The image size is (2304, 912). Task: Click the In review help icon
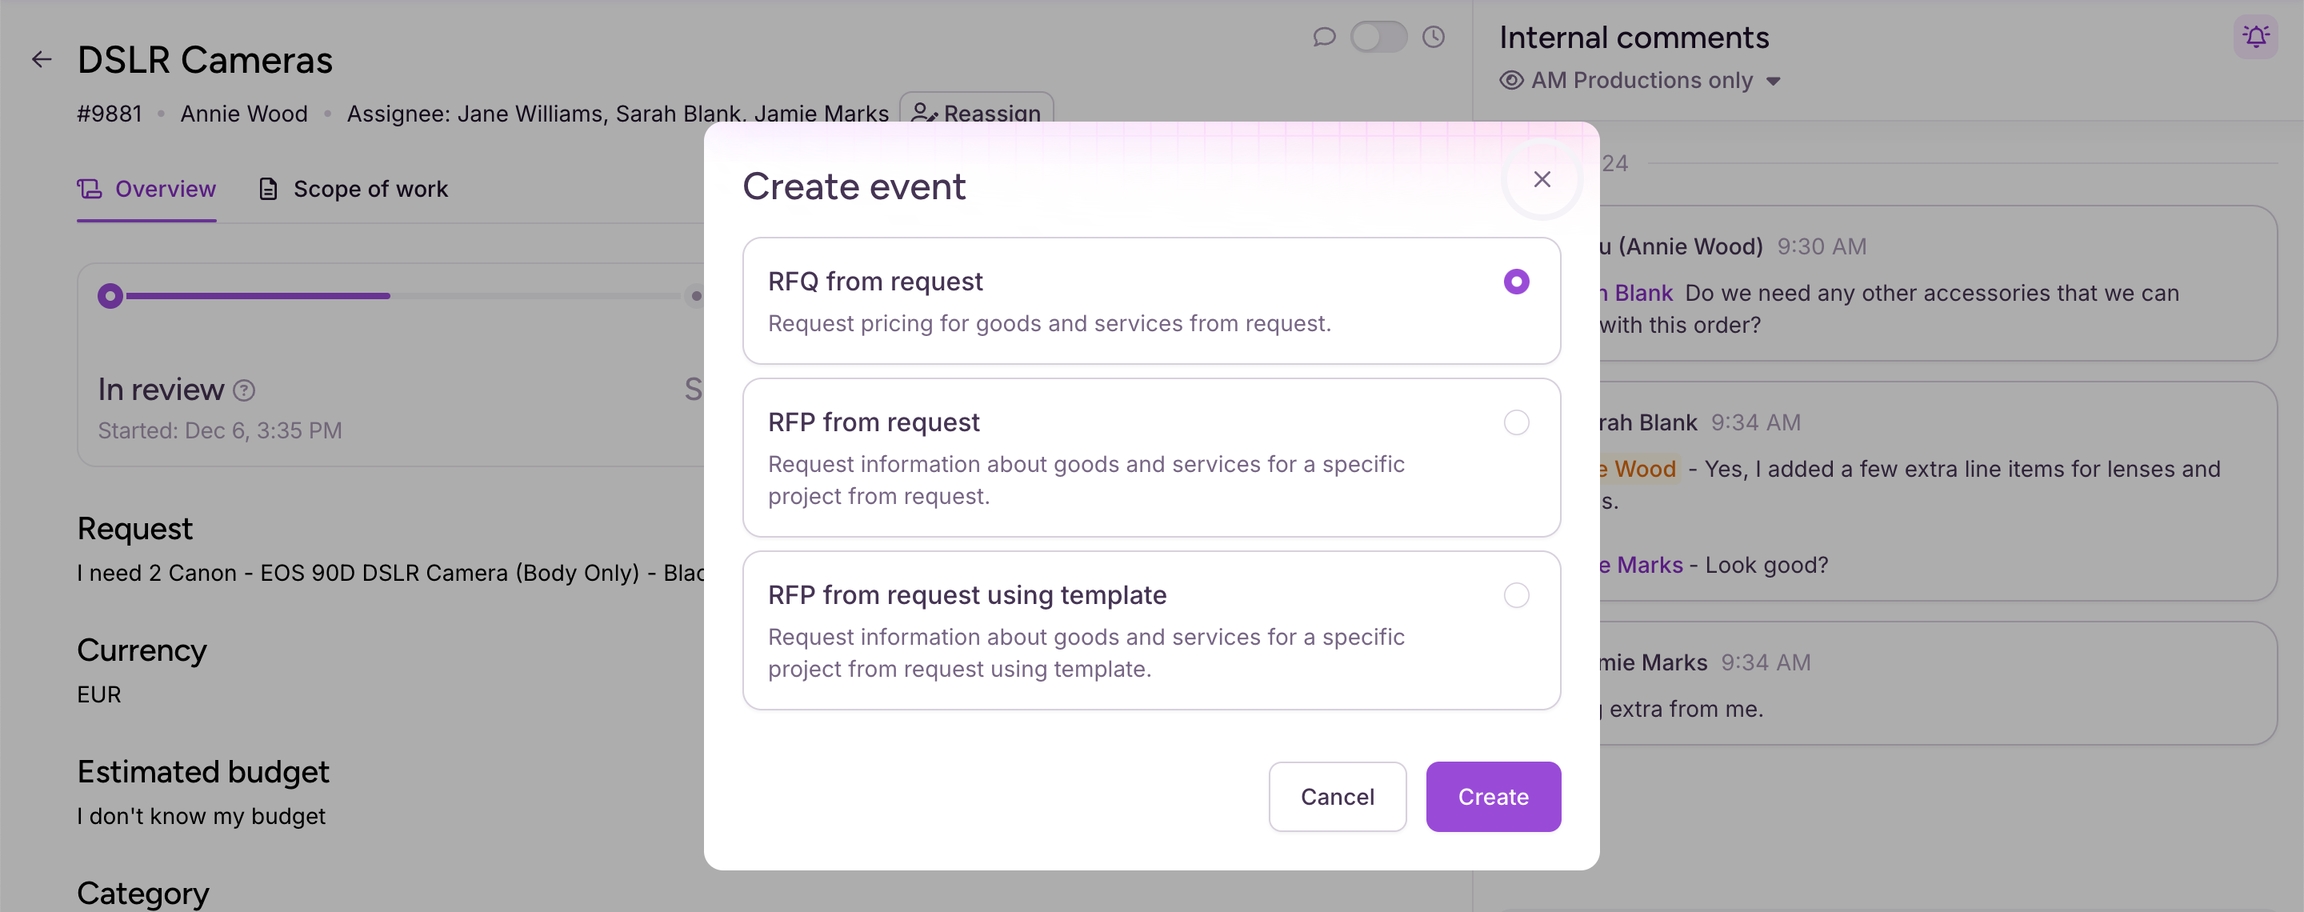point(244,391)
